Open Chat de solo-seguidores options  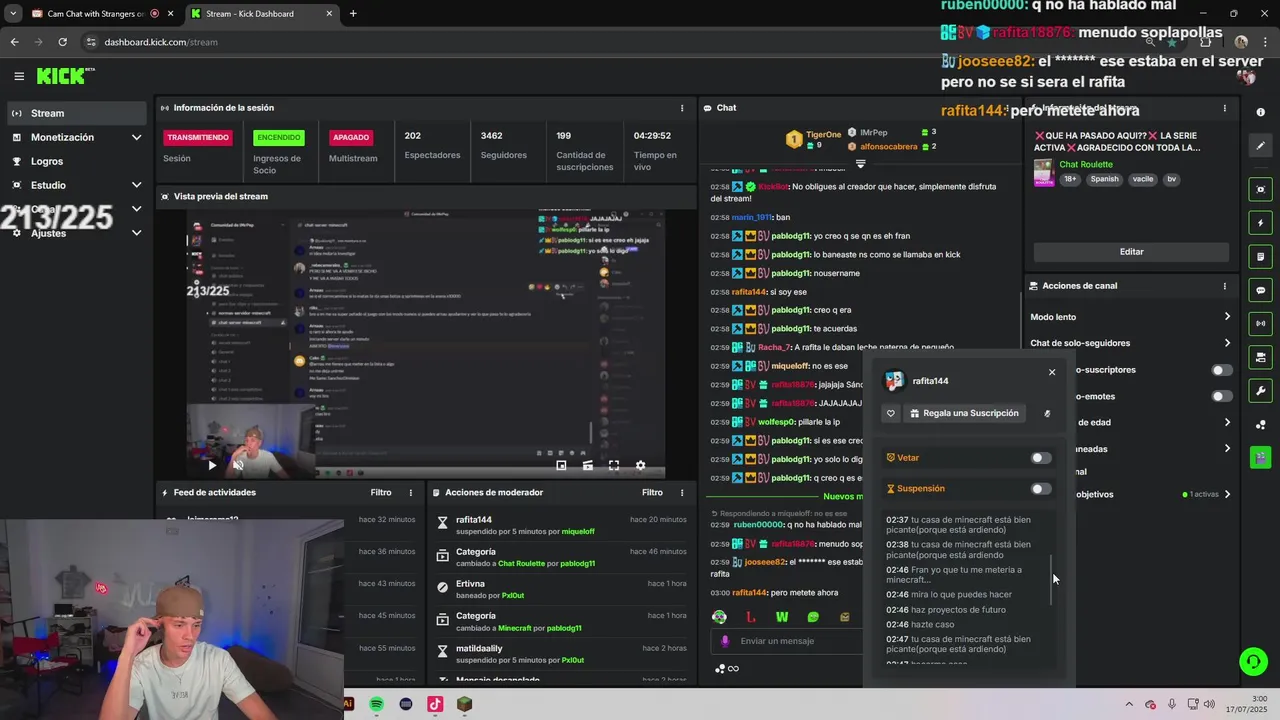pos(1227,343)
